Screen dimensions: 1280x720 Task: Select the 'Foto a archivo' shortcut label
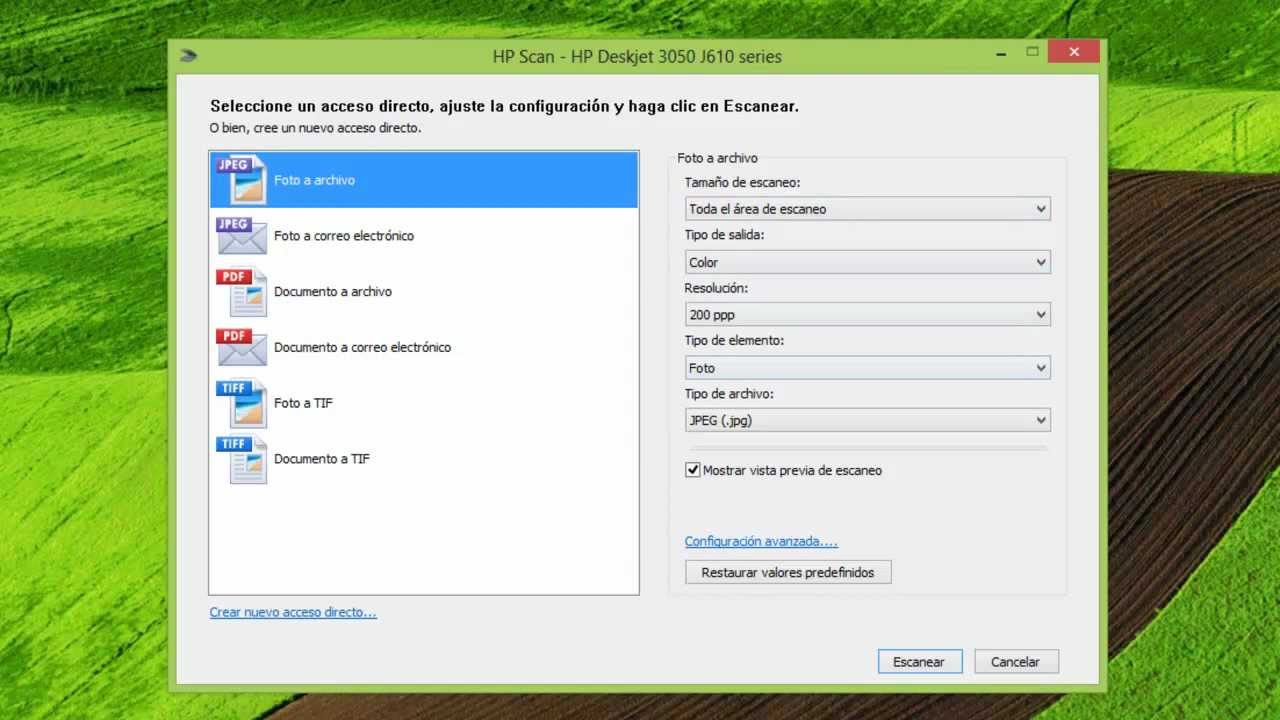coord(314,180)
